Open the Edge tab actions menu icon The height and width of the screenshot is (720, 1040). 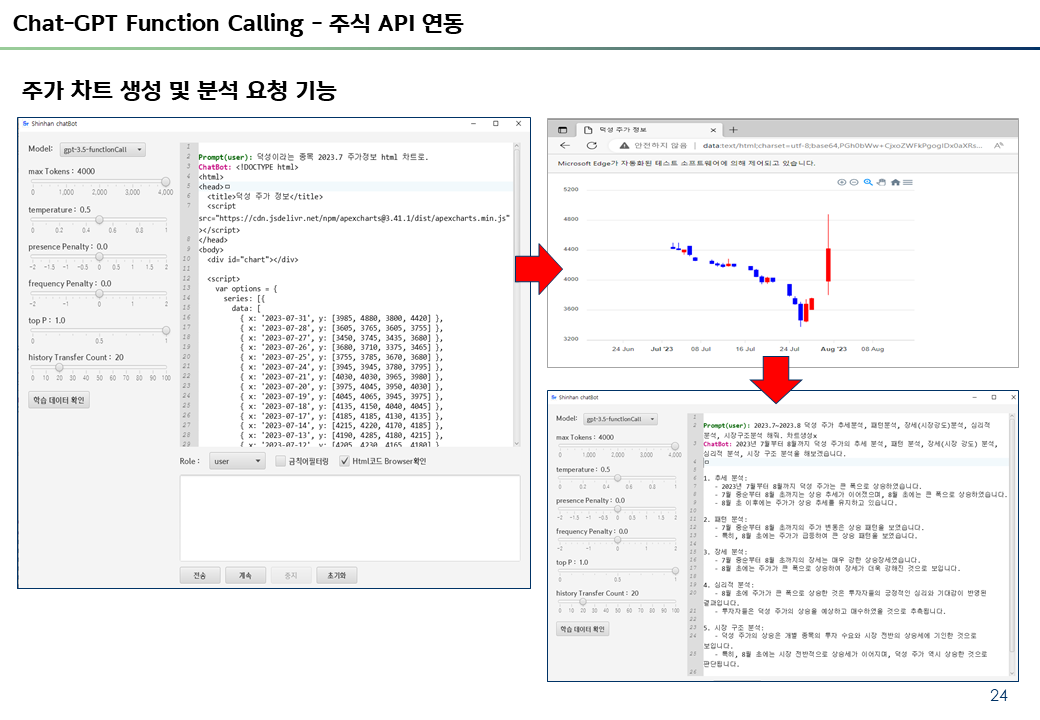(x=562, y=130)
